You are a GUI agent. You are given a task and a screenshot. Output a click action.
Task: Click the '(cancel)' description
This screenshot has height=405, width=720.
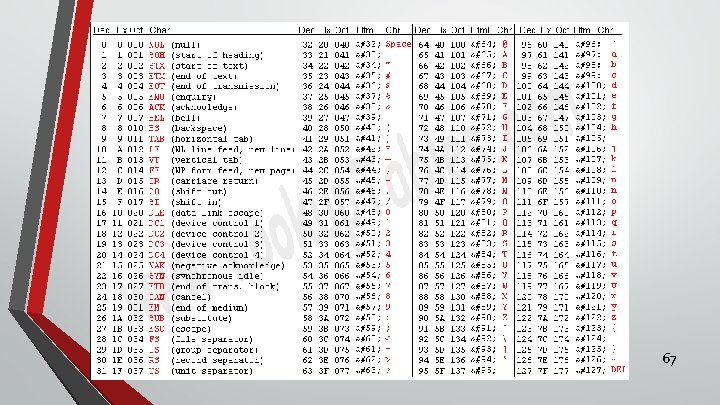pos(191,297)
